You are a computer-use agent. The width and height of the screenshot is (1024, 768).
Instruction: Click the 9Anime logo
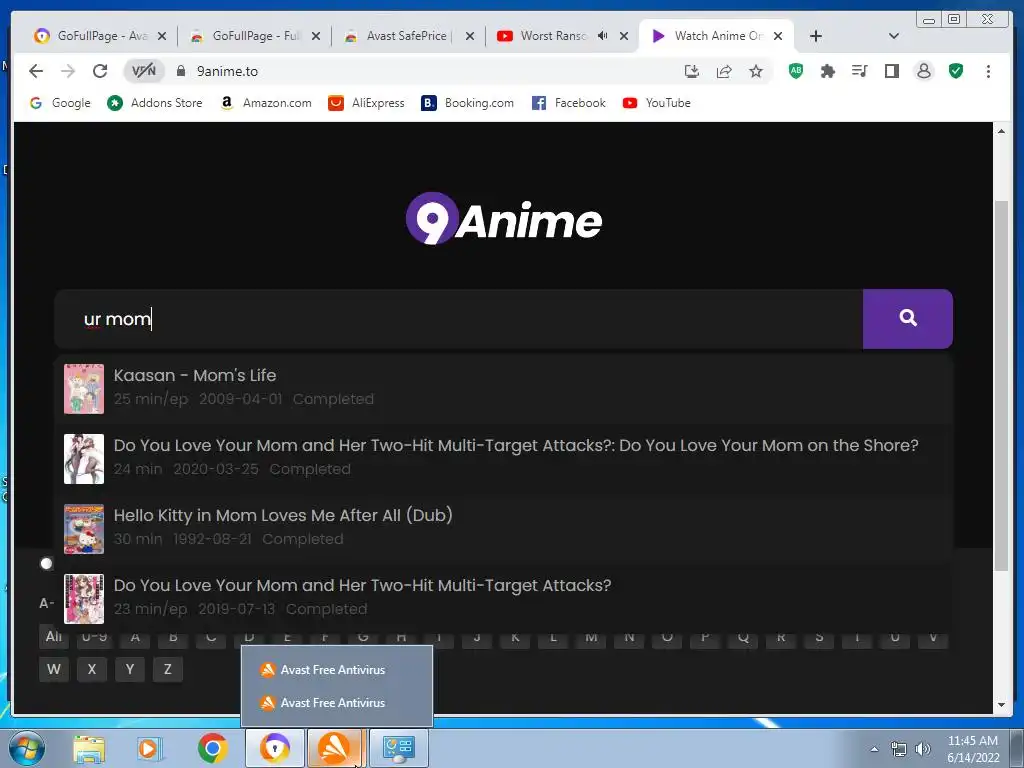coord(504,219)
